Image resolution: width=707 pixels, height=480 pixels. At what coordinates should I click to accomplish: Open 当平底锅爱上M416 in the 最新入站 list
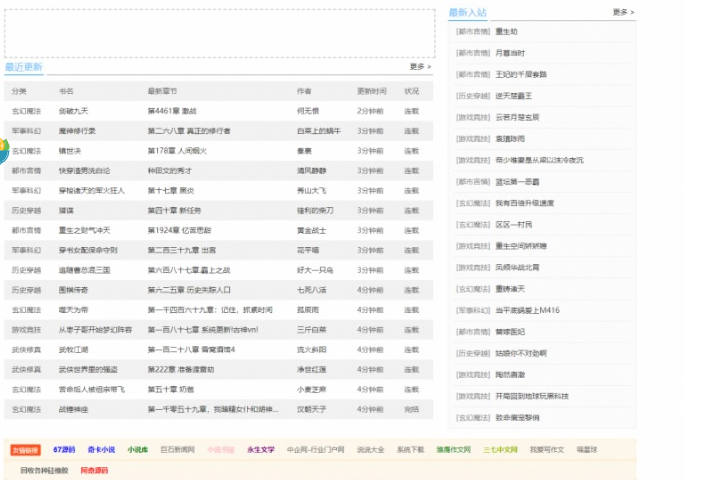click(x=528, y=310)
